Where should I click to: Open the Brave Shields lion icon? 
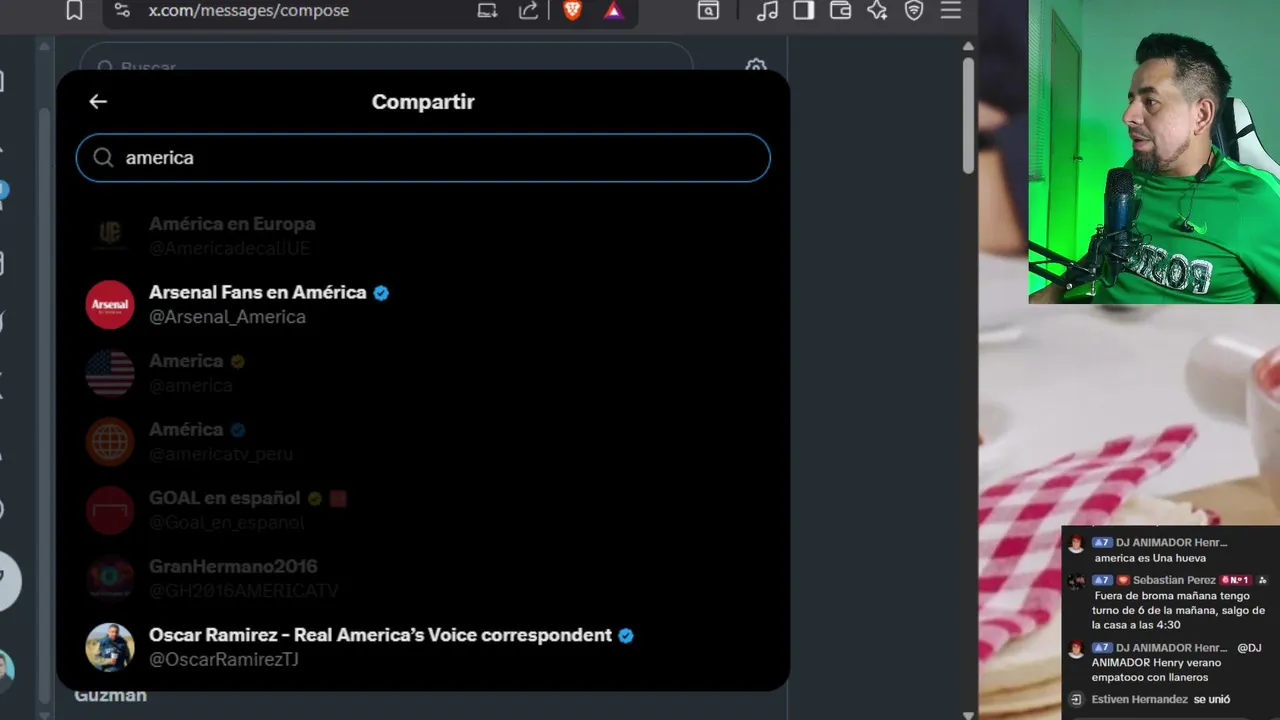[x=572, y=10]
